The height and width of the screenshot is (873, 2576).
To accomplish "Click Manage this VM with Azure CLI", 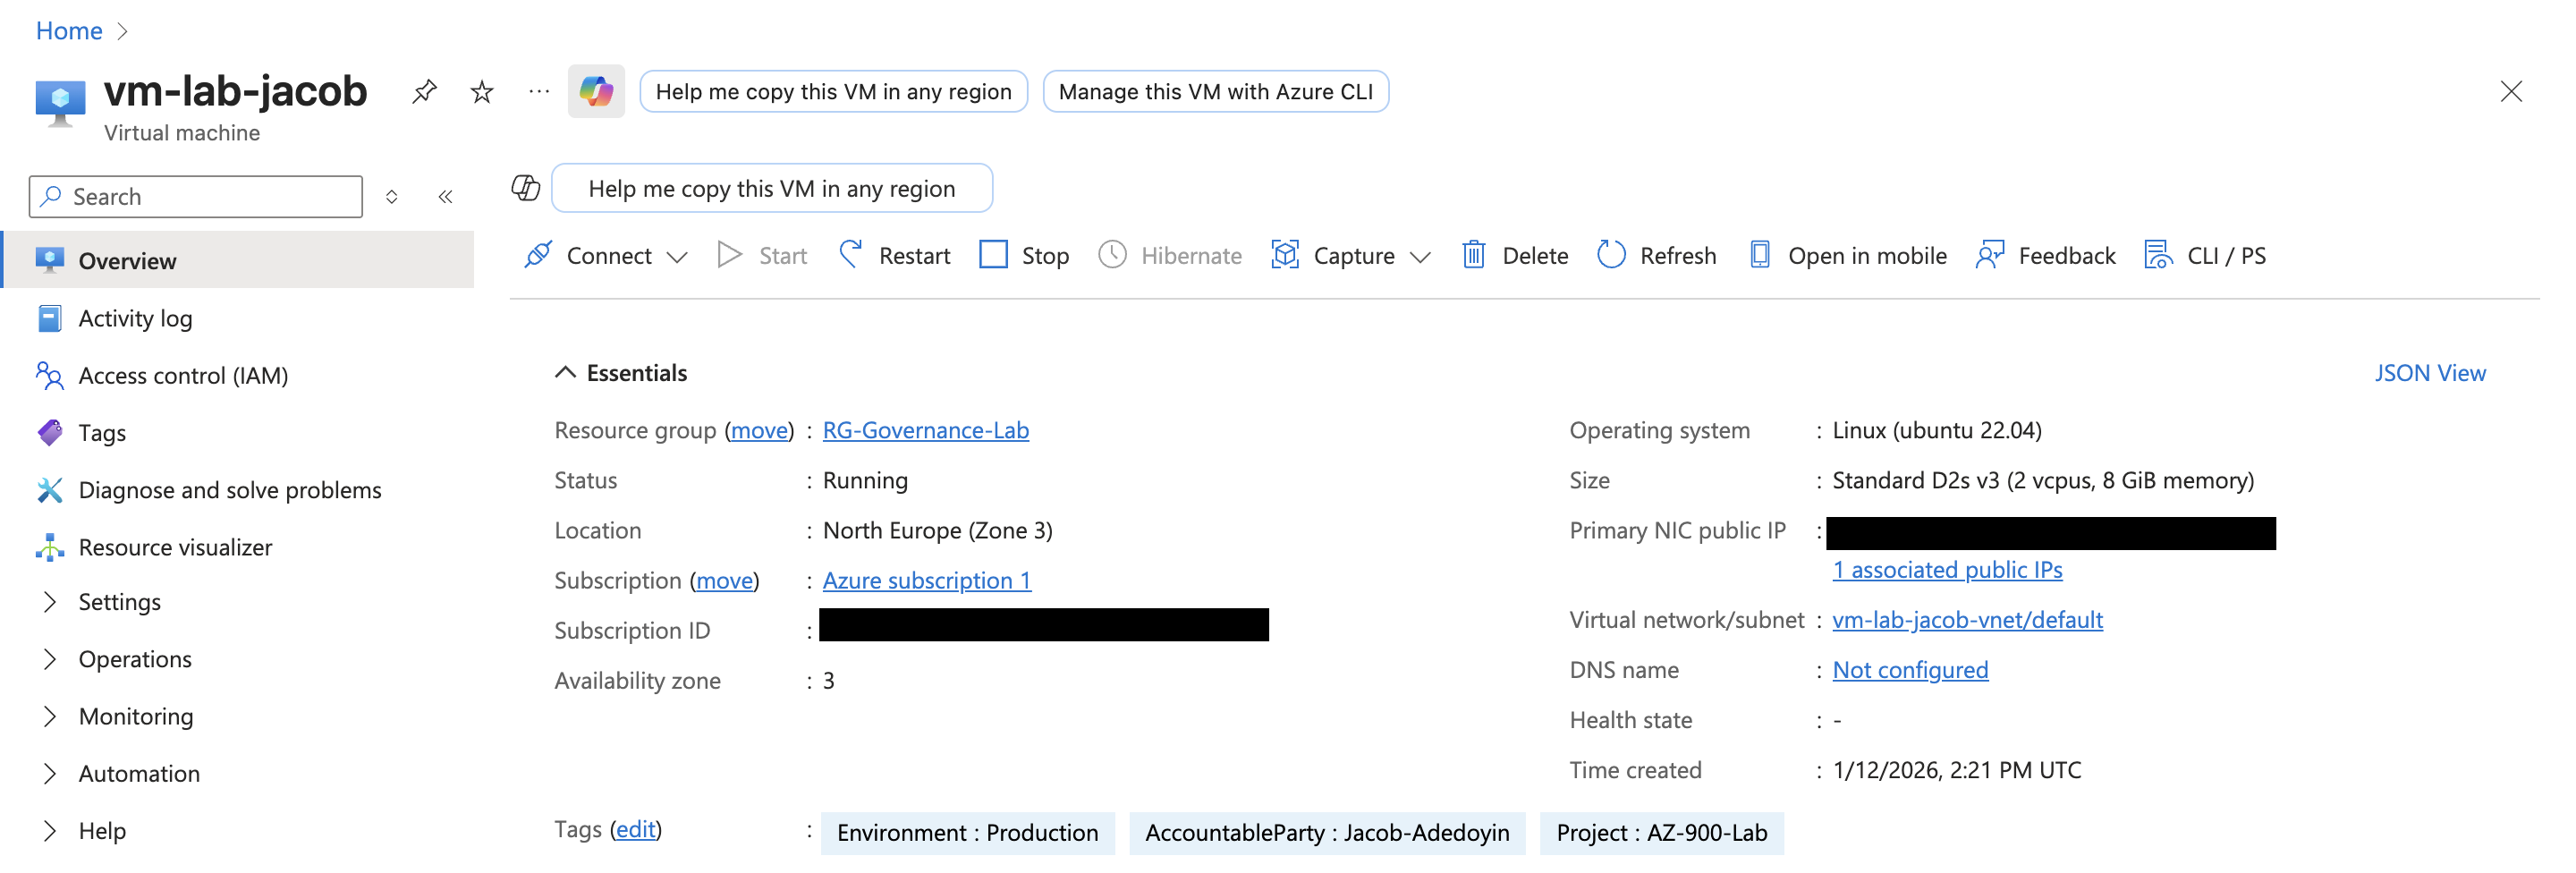I will click(1215, 92).
